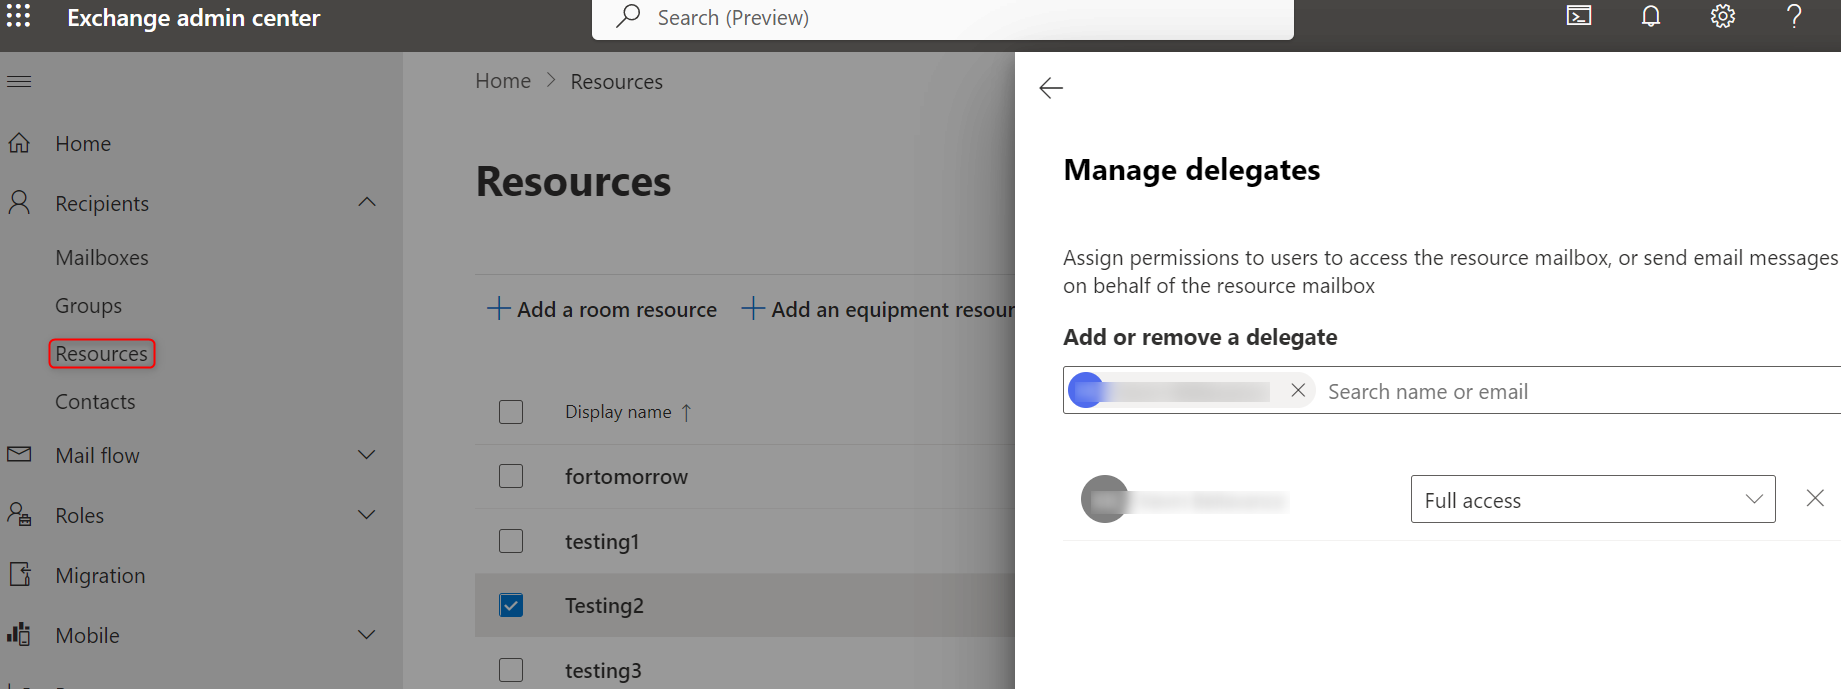Expand the Mobile section chevron
The height and width of the screenshot is (689, 1841).
click(x=367, y=635)
